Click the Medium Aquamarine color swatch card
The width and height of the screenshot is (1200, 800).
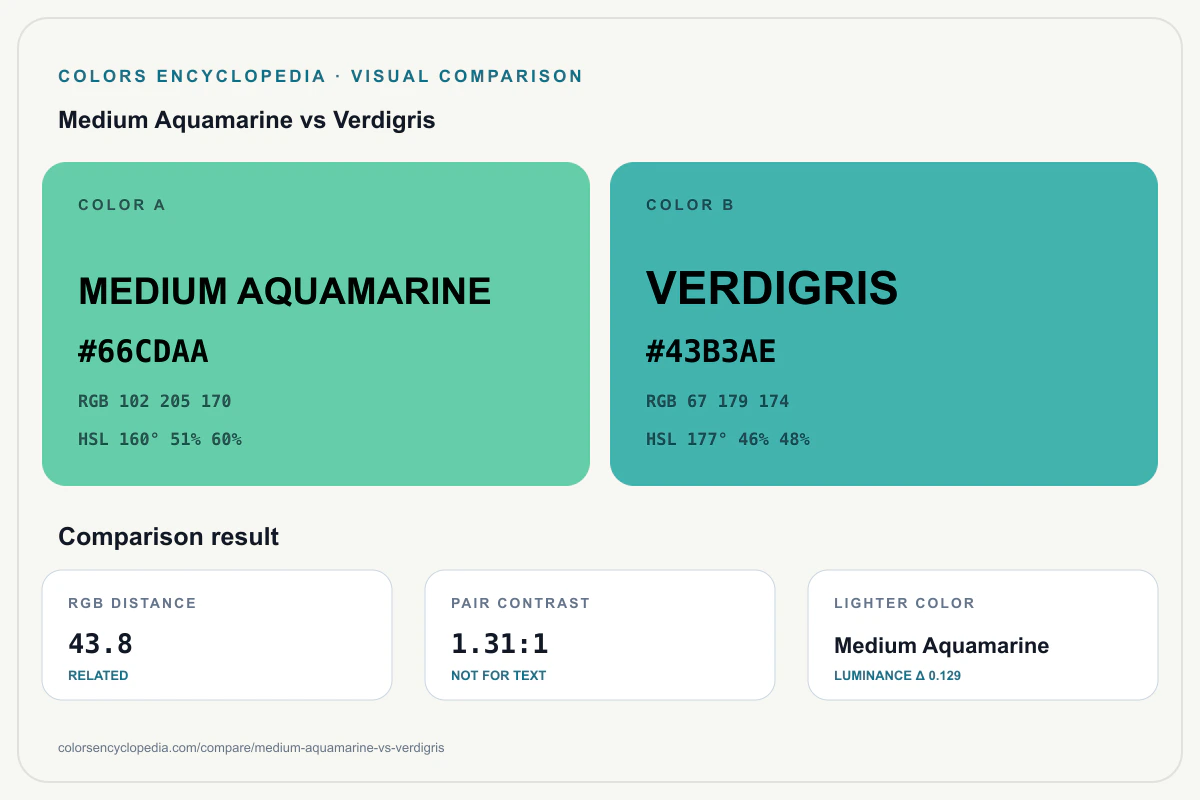coord(316,324)
